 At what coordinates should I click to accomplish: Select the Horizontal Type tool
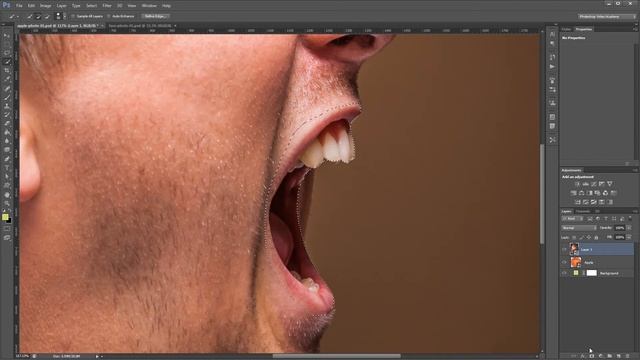click(x=7, y=168)
